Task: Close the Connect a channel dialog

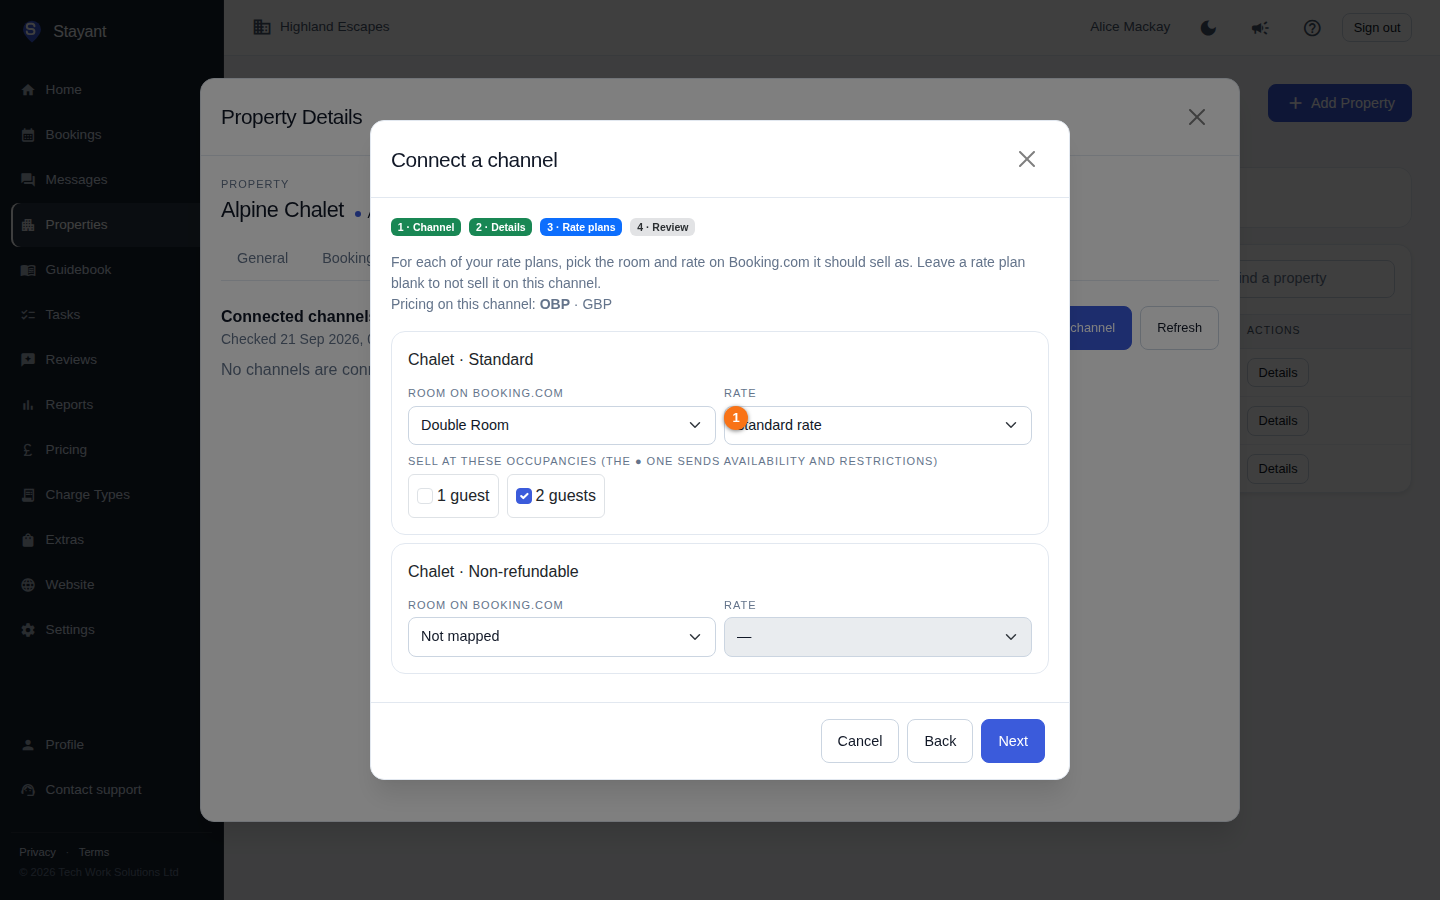Action: 1026,159
